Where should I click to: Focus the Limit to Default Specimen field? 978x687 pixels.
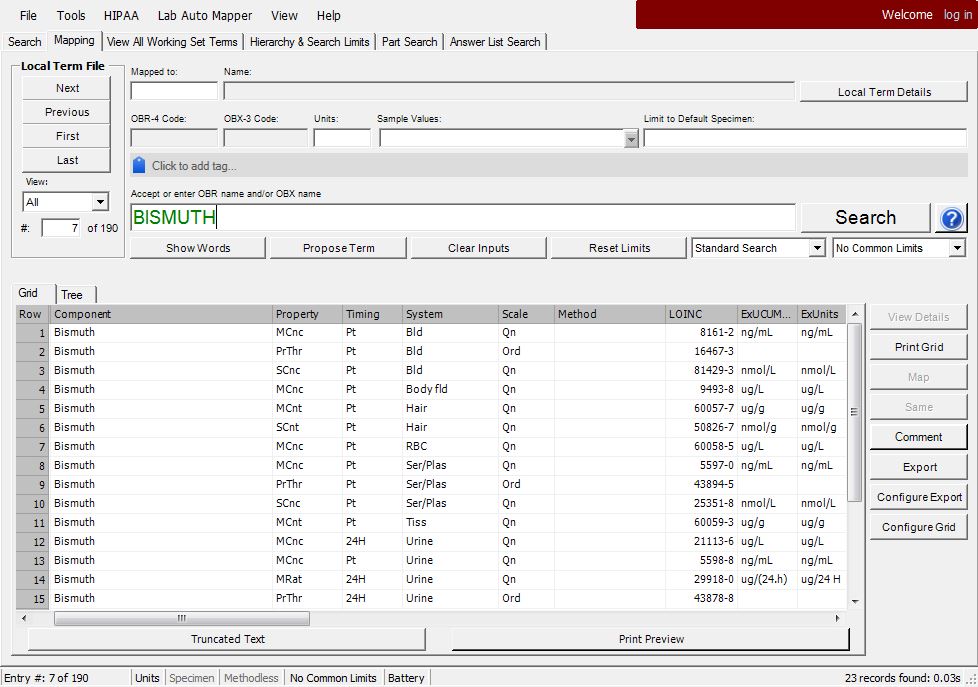(805, 138)
